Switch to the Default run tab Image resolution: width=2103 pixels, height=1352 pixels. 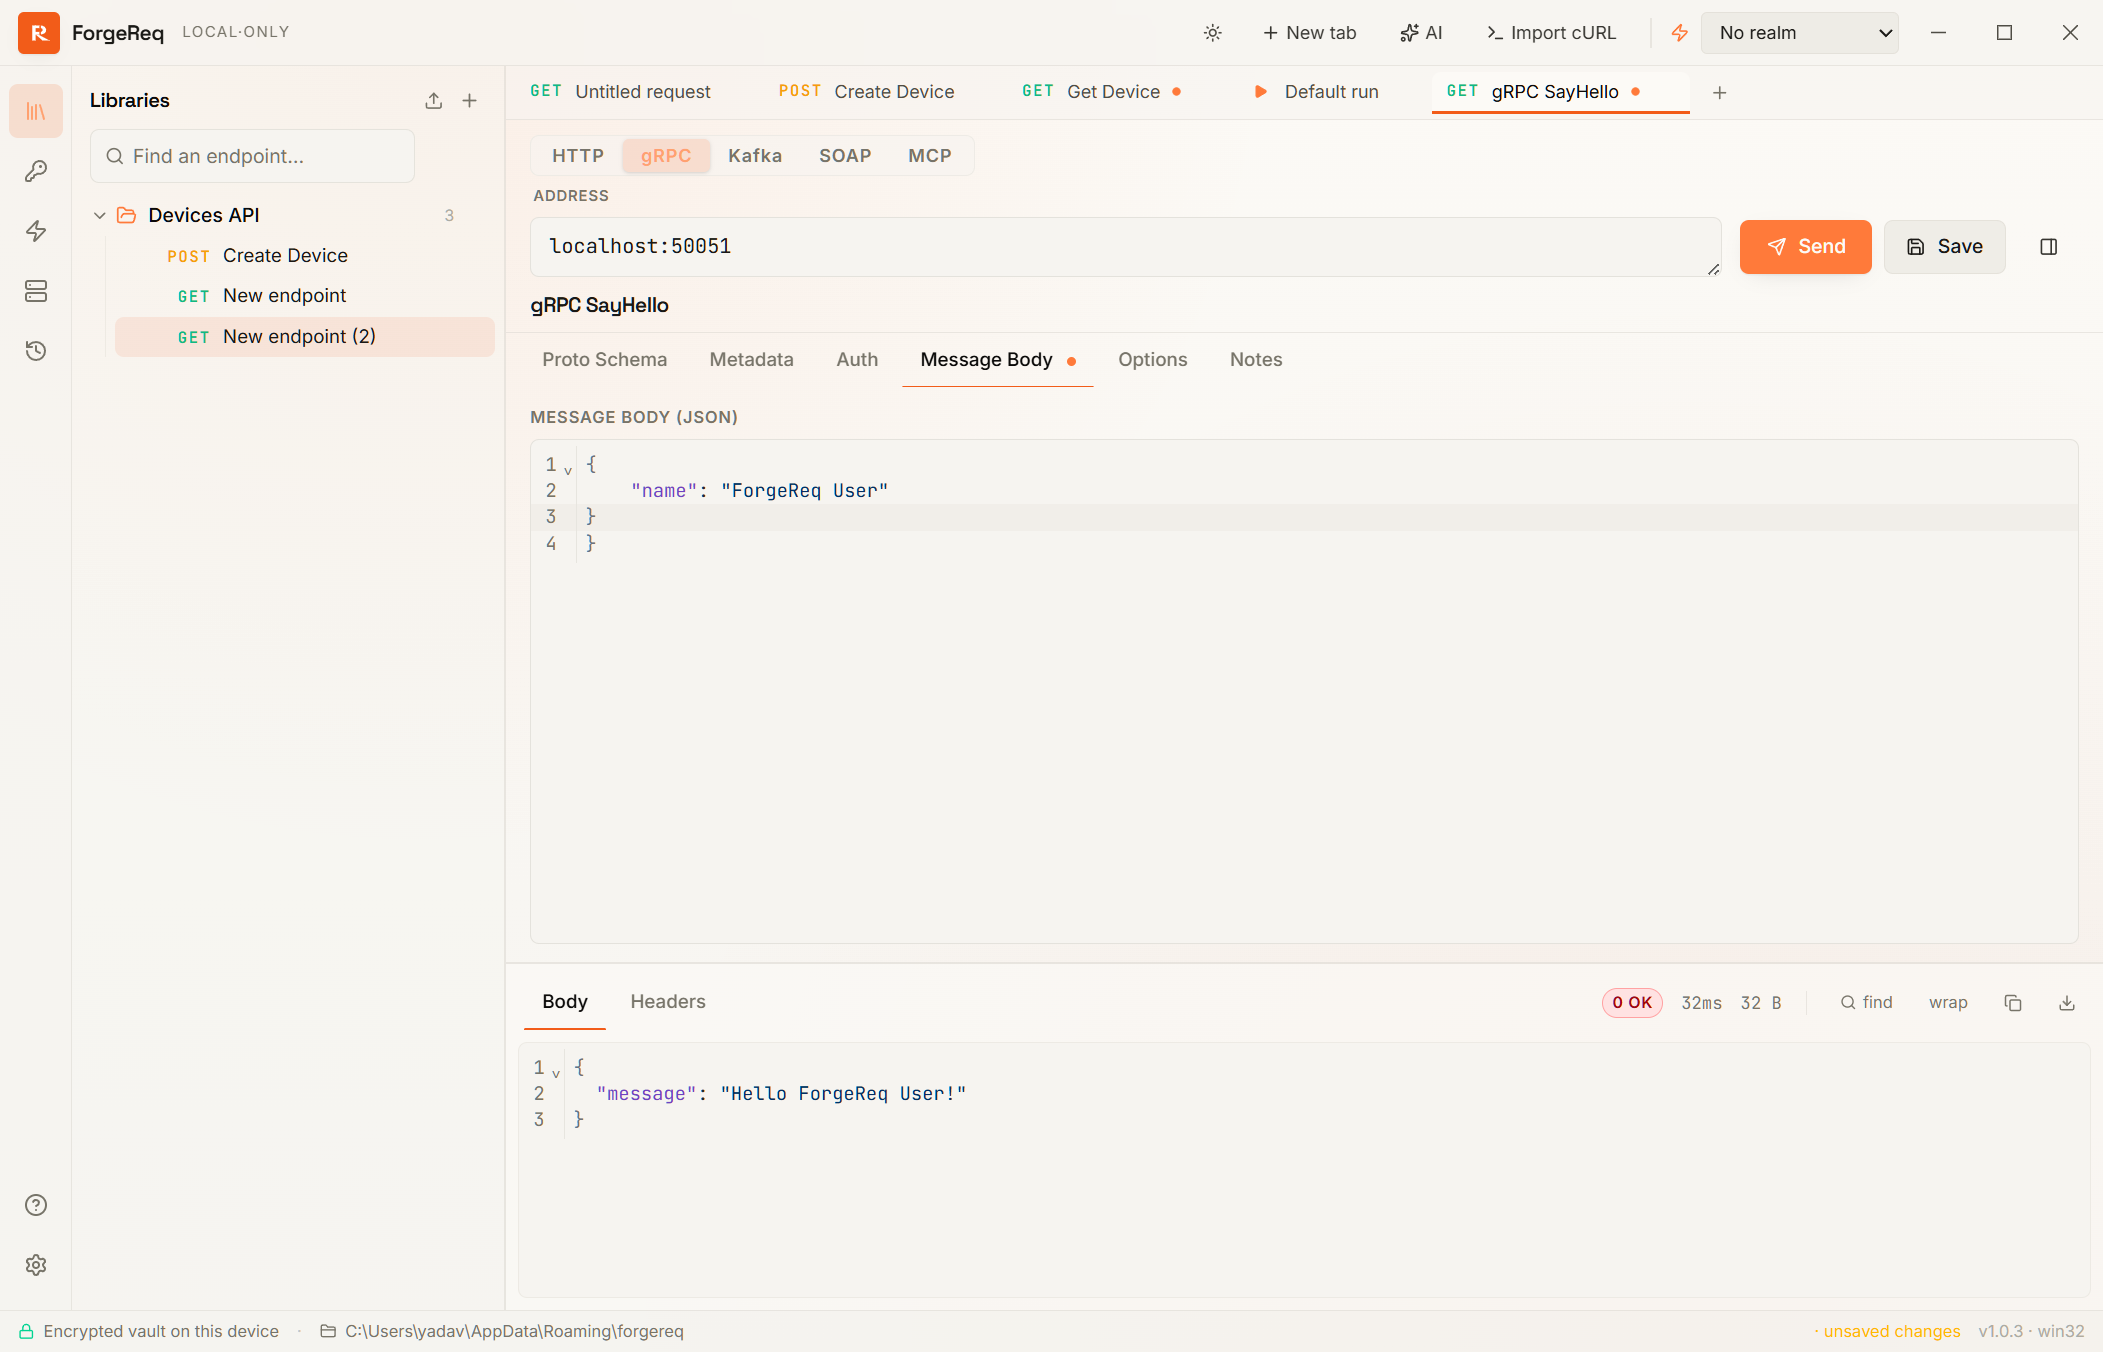pos(1316,92)
